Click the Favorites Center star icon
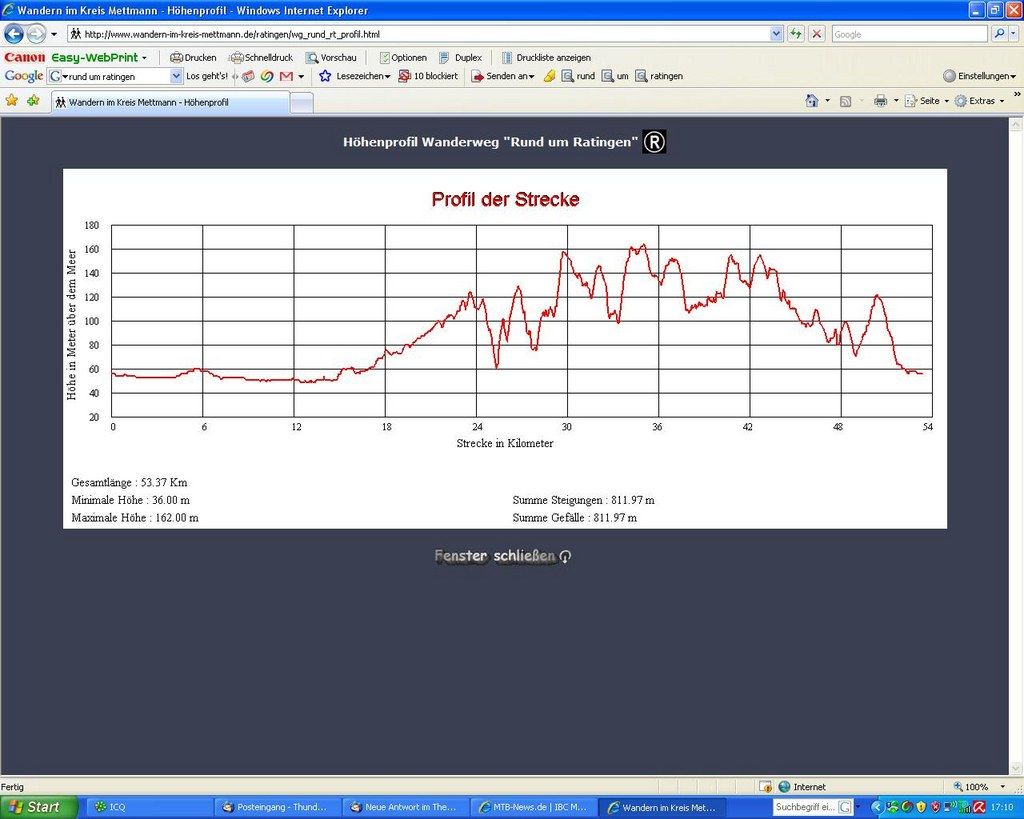 coord(12,101)
